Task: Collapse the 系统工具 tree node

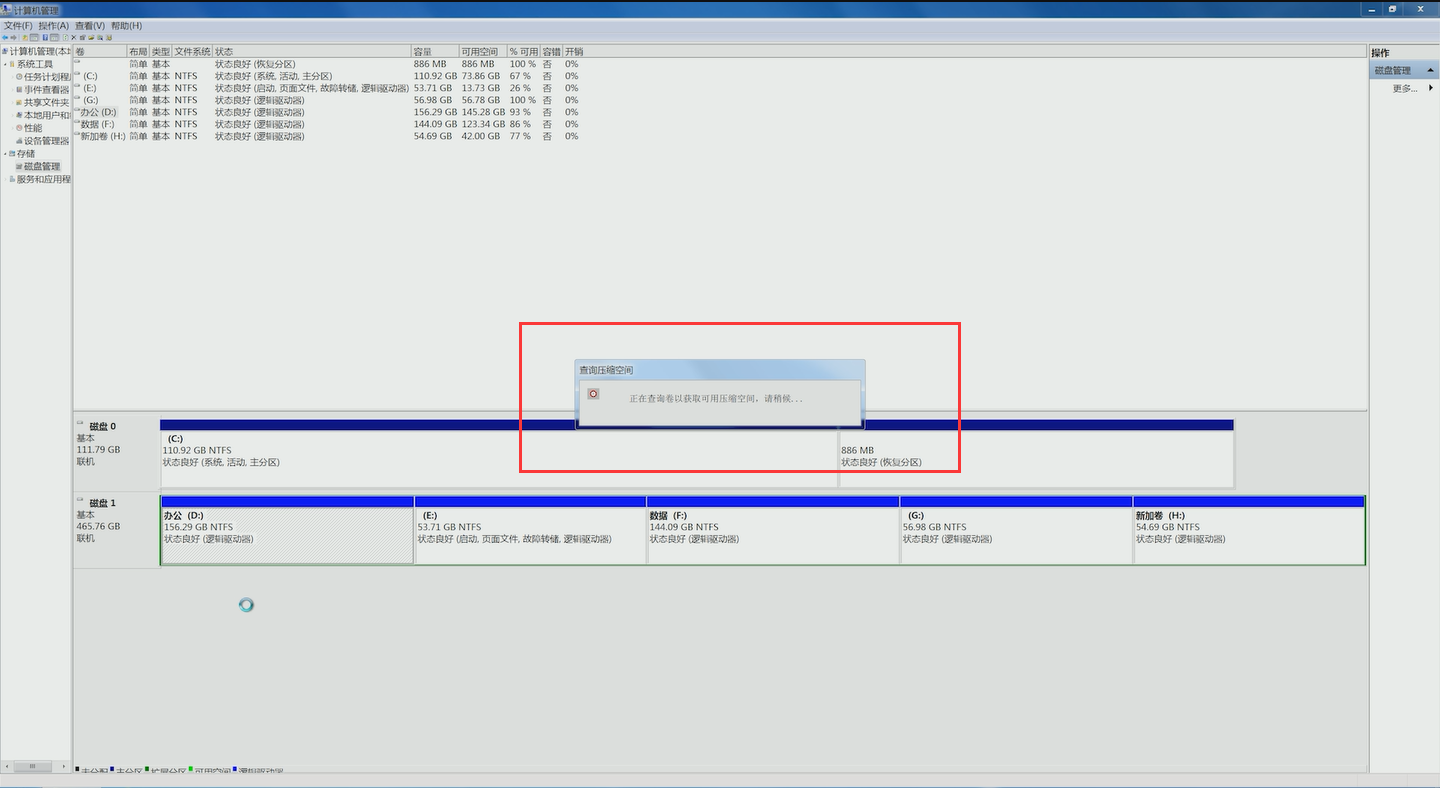Action: [x=5, y=64]
